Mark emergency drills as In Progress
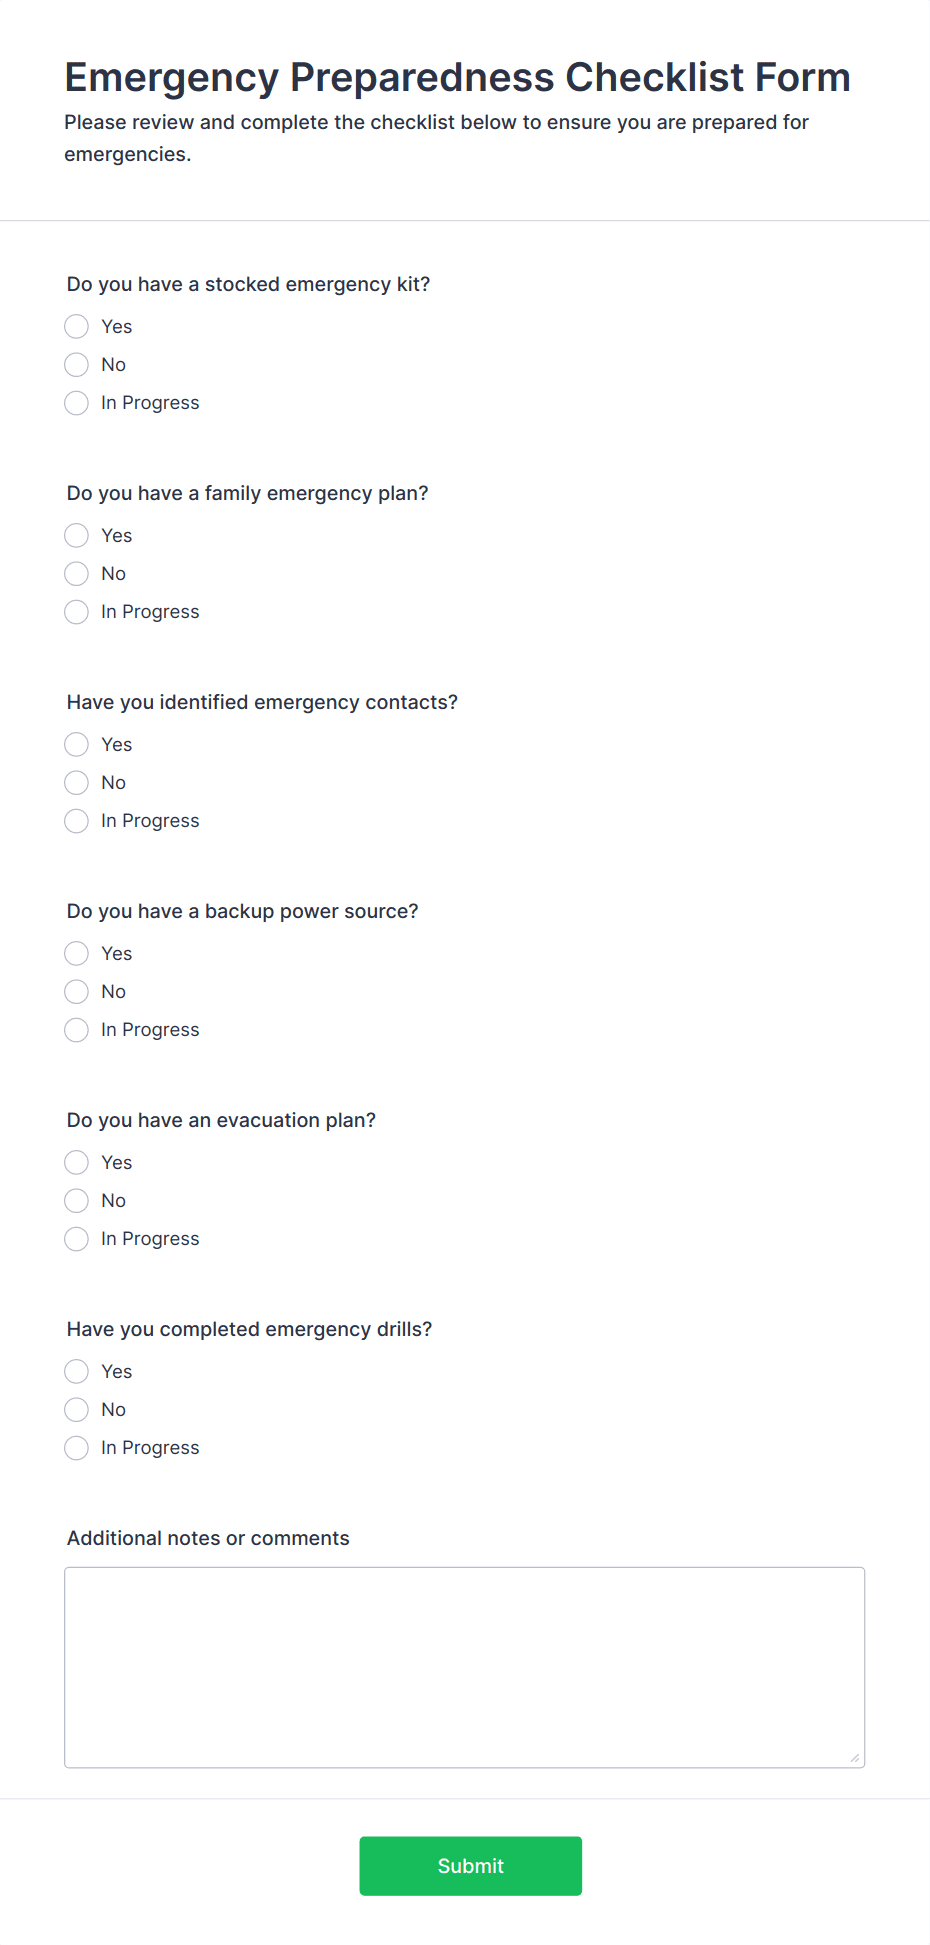This screenshot has height=1945, width=930. click(x=76, y=1448)
